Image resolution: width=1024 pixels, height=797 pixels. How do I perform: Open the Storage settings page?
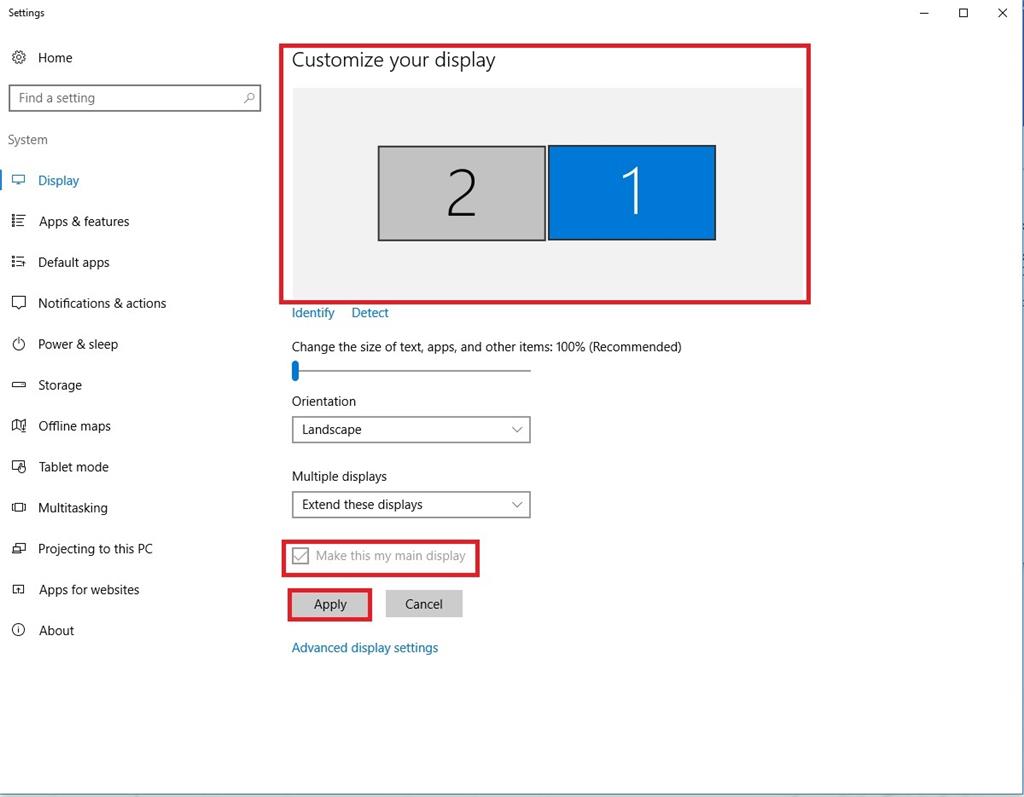click(60, 385)
